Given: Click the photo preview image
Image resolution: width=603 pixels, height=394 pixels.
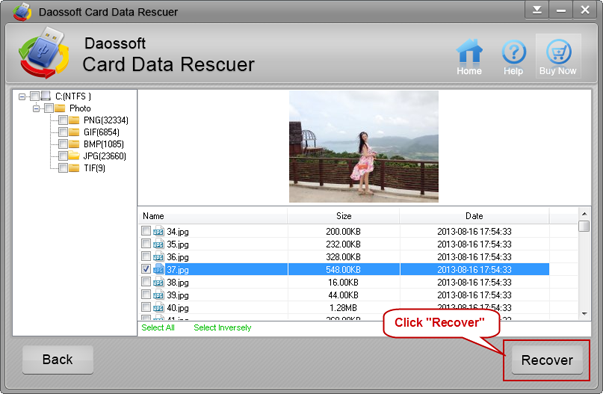Looking at the screenshot, I should point(364,147).
